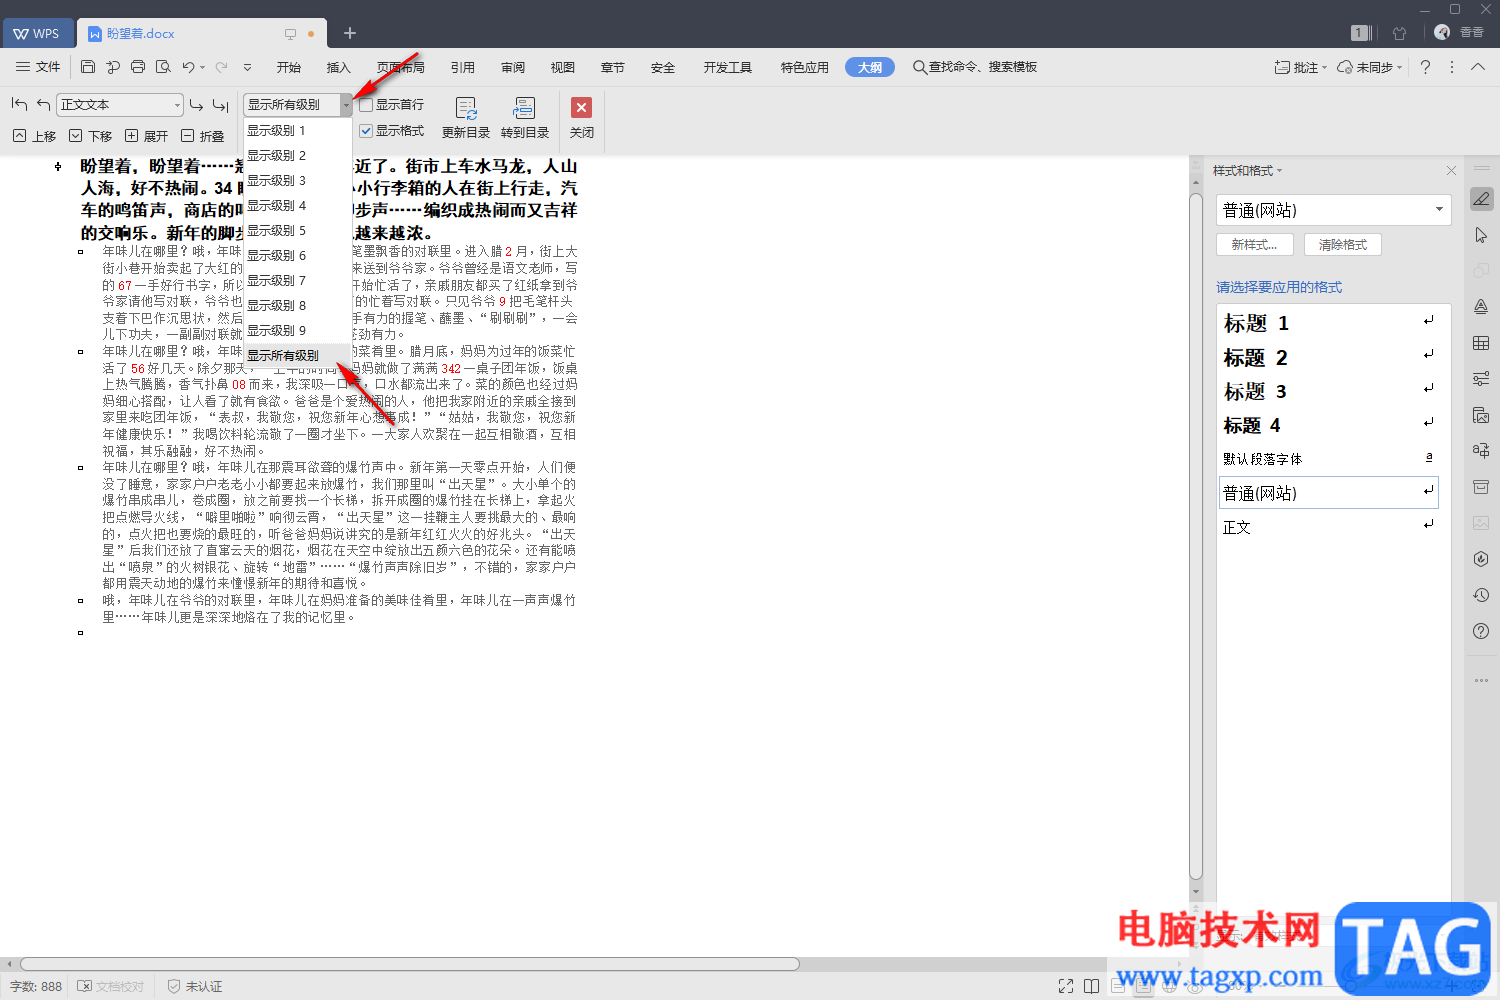
Task: Click the New Style button
Action: 1255,244
